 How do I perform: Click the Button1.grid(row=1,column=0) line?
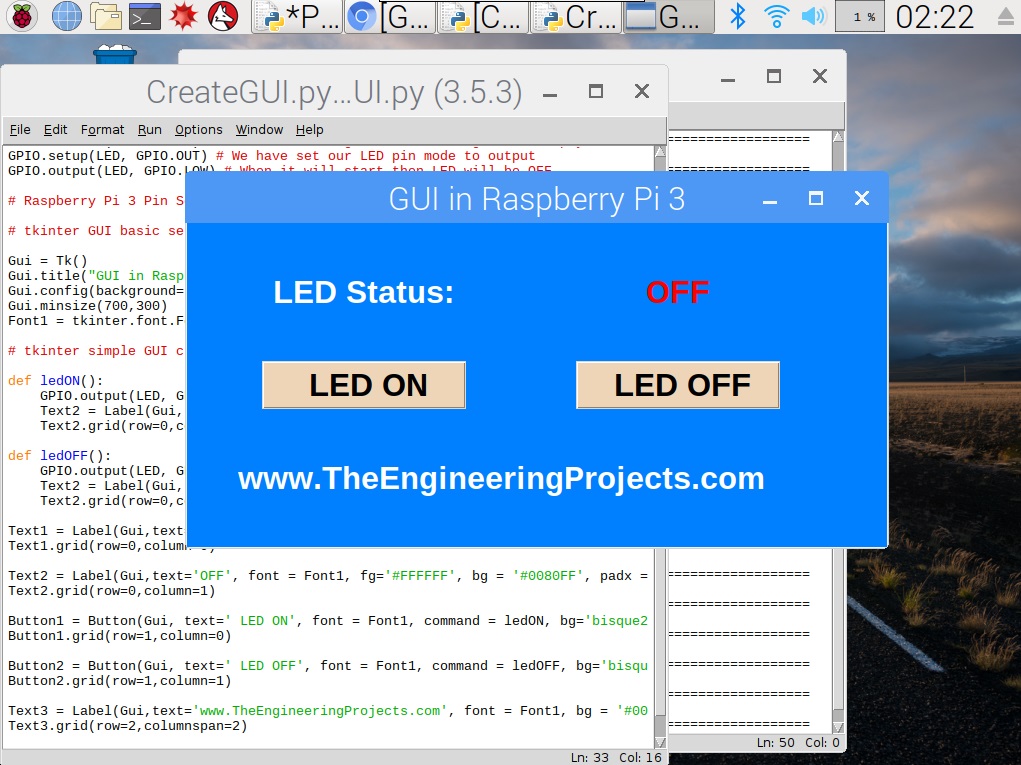tap(119, 635)
